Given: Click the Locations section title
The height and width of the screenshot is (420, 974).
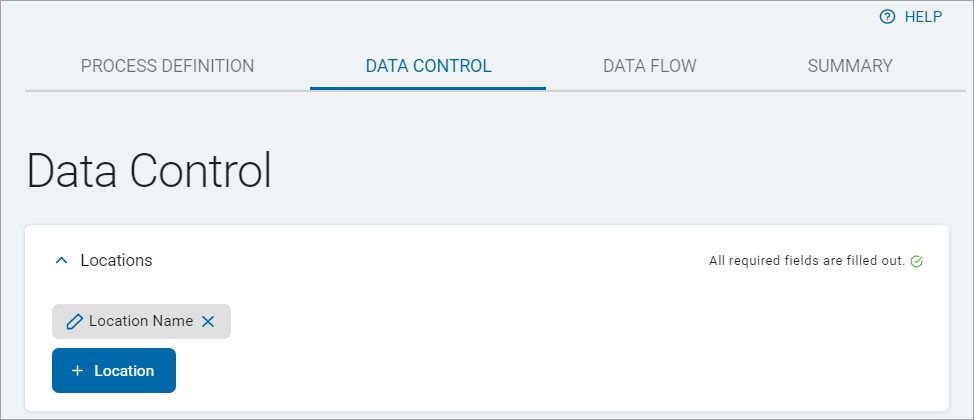Looking at the screenshot, I should pyautogui.click(x=116, y=260).
